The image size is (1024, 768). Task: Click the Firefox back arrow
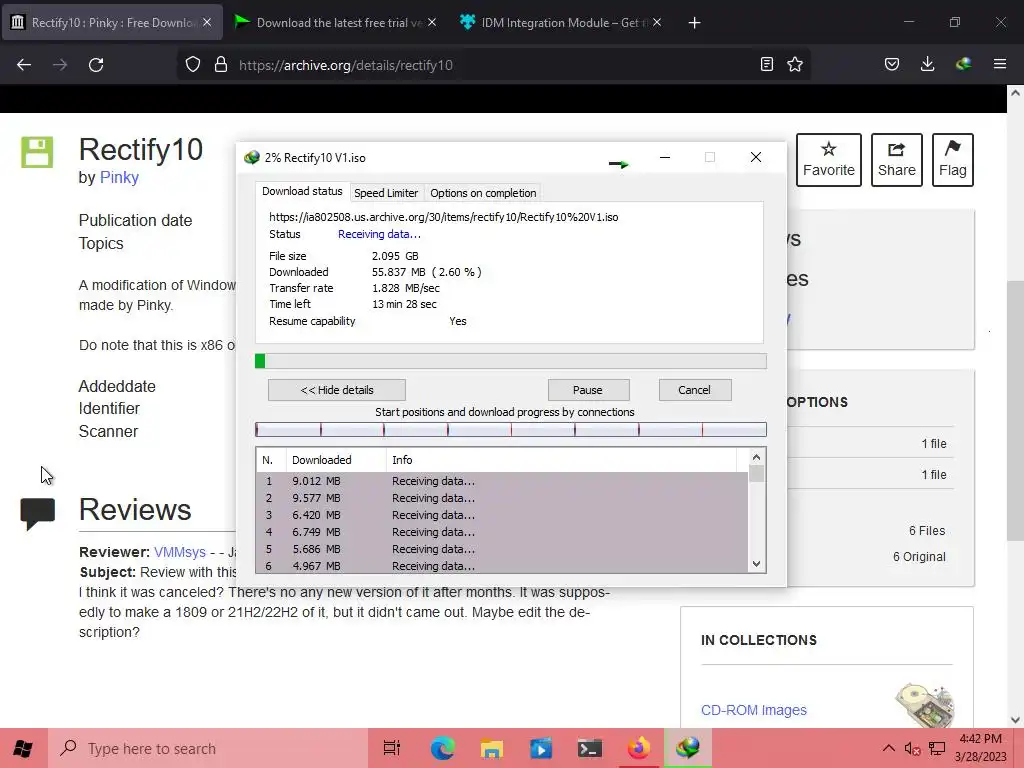[x=24, y=65]
